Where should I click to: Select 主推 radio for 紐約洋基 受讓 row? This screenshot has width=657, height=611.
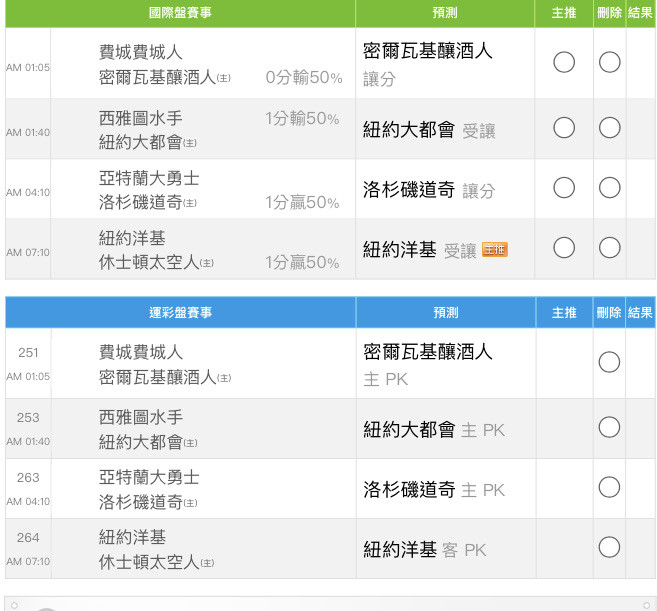tap(564, 248)
